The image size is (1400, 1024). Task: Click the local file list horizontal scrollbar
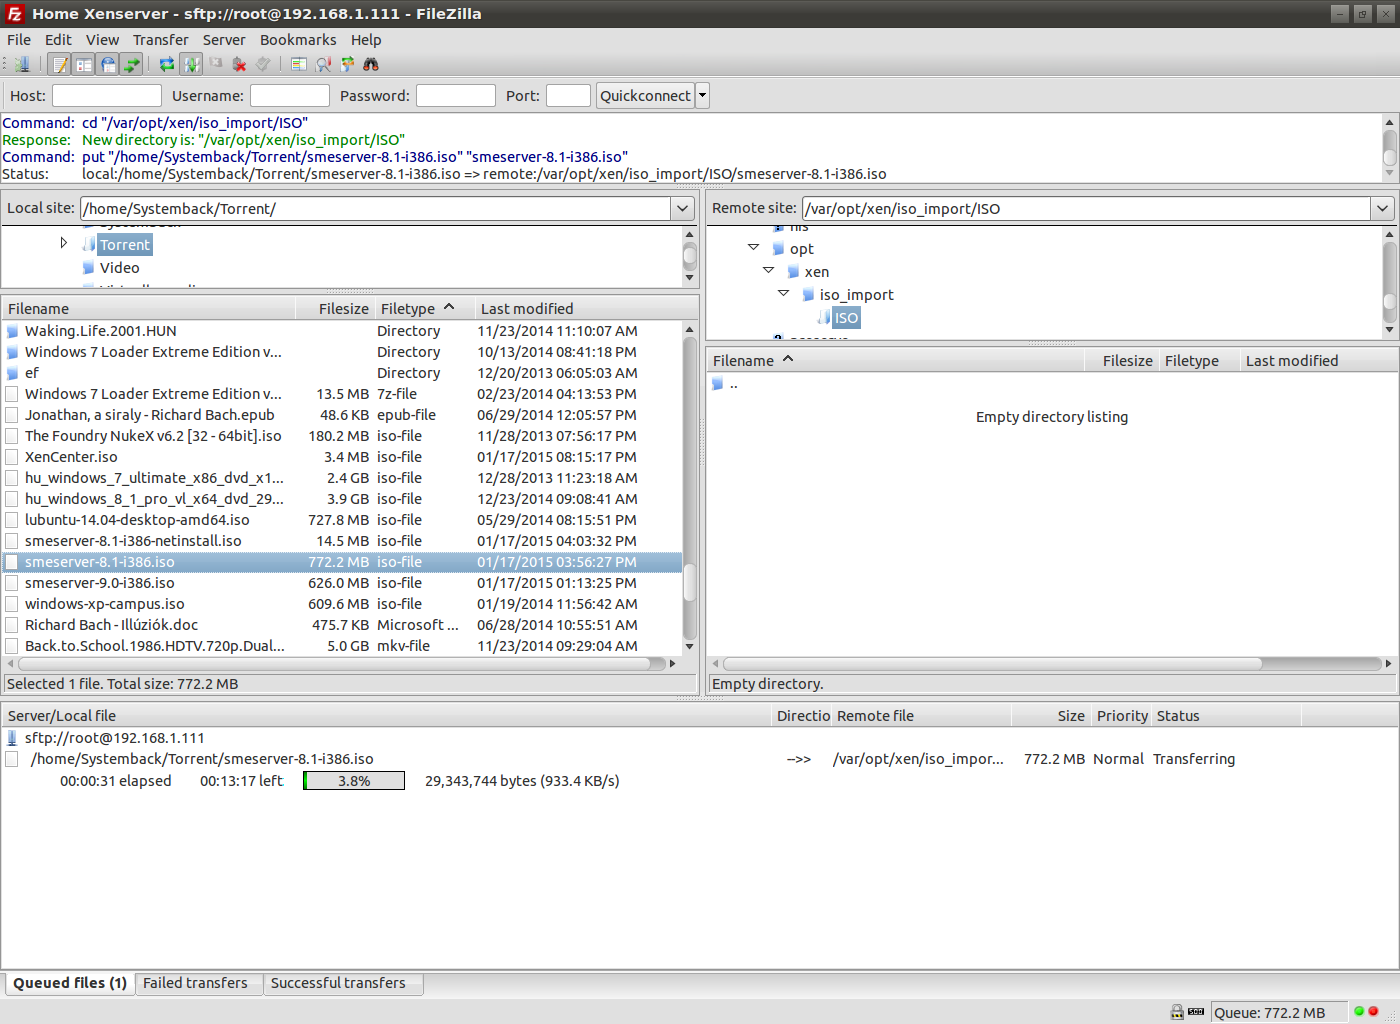point(342,663)
